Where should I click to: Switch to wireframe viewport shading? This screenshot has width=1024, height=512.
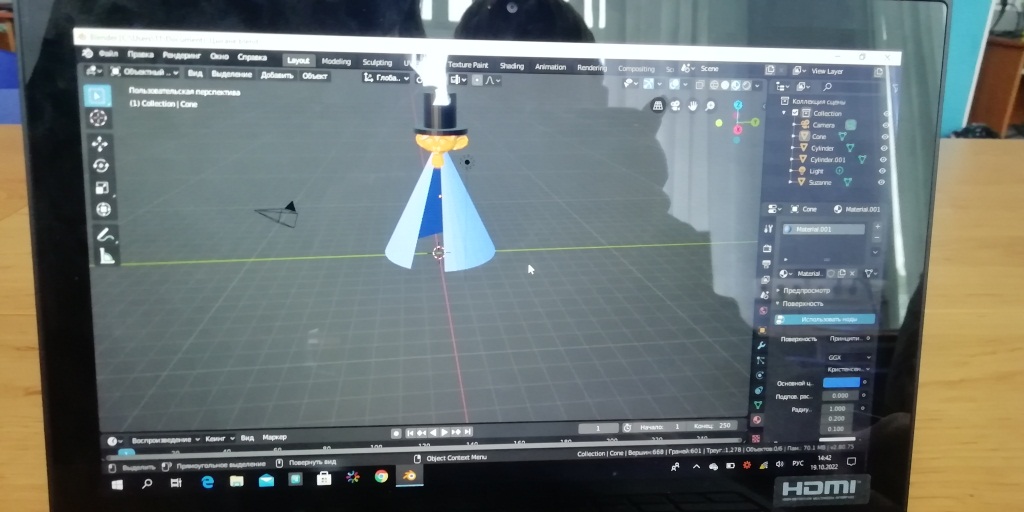tap(714, 85)
